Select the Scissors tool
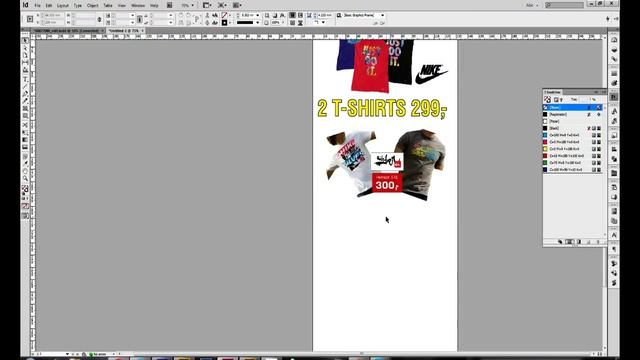 point(25,125)
